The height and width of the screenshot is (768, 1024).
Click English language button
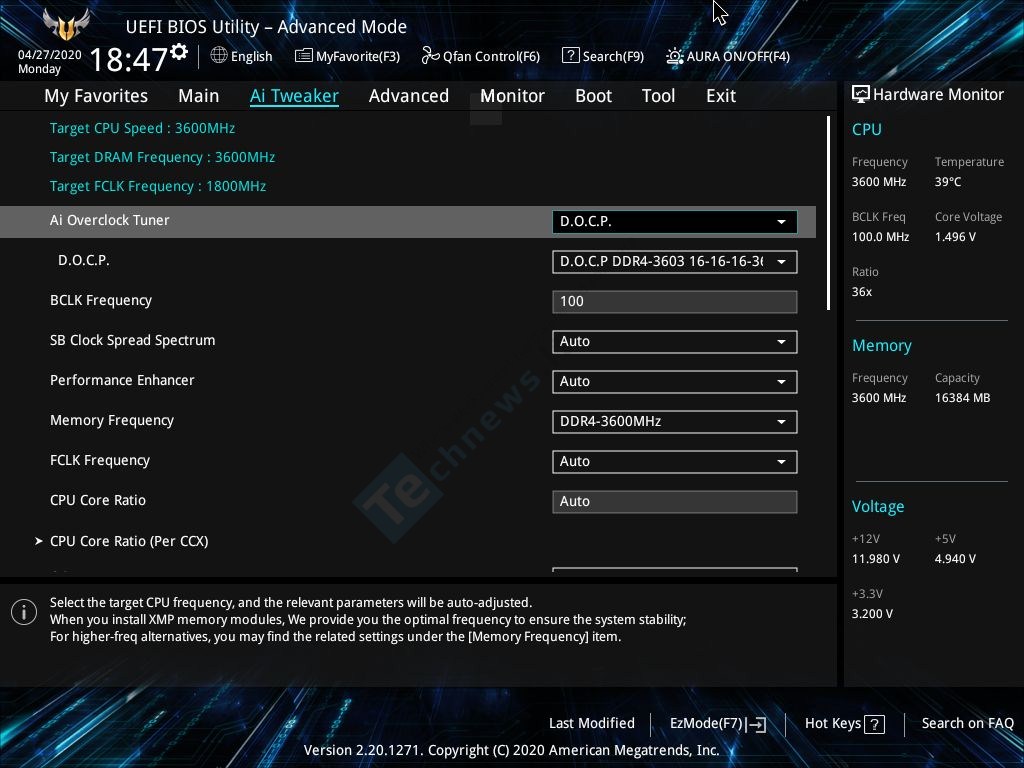pyautogui.click(x=242, y=56)
